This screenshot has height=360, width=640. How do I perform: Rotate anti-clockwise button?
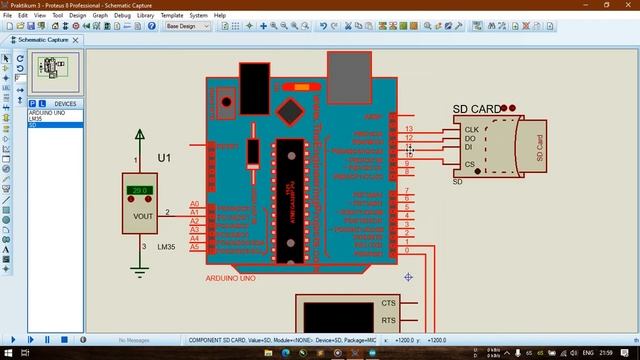20,68
